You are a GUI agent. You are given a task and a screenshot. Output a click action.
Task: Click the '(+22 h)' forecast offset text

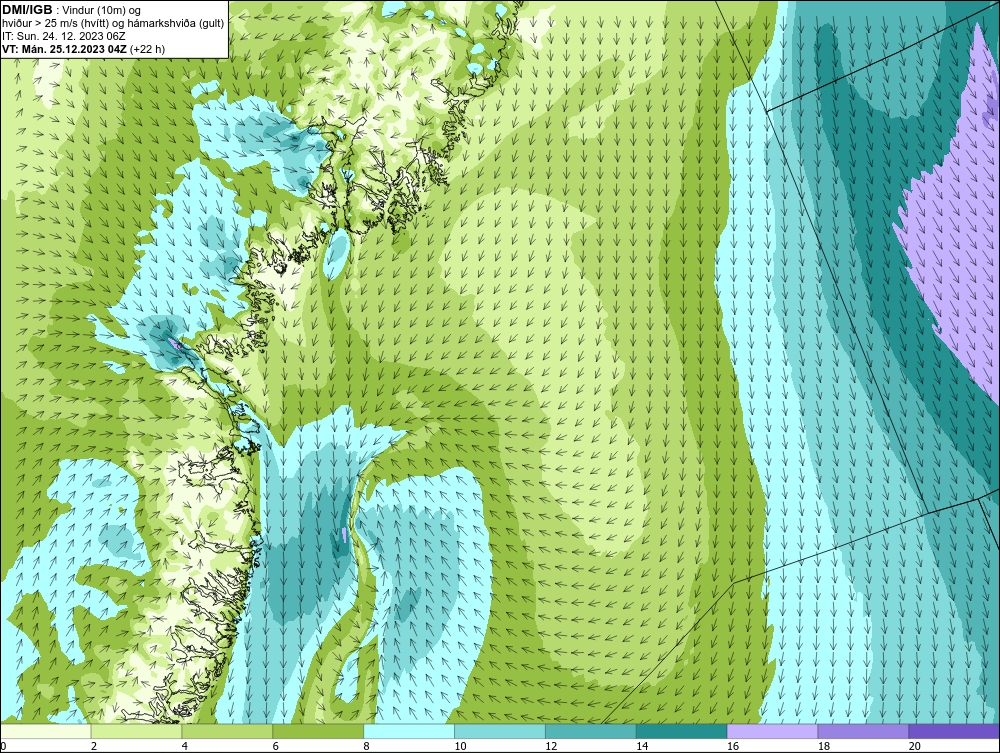tap(147, 49)
